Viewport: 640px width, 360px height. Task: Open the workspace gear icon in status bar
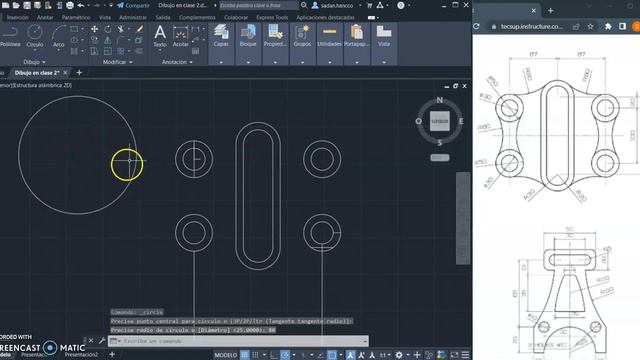tap(399, 355)
